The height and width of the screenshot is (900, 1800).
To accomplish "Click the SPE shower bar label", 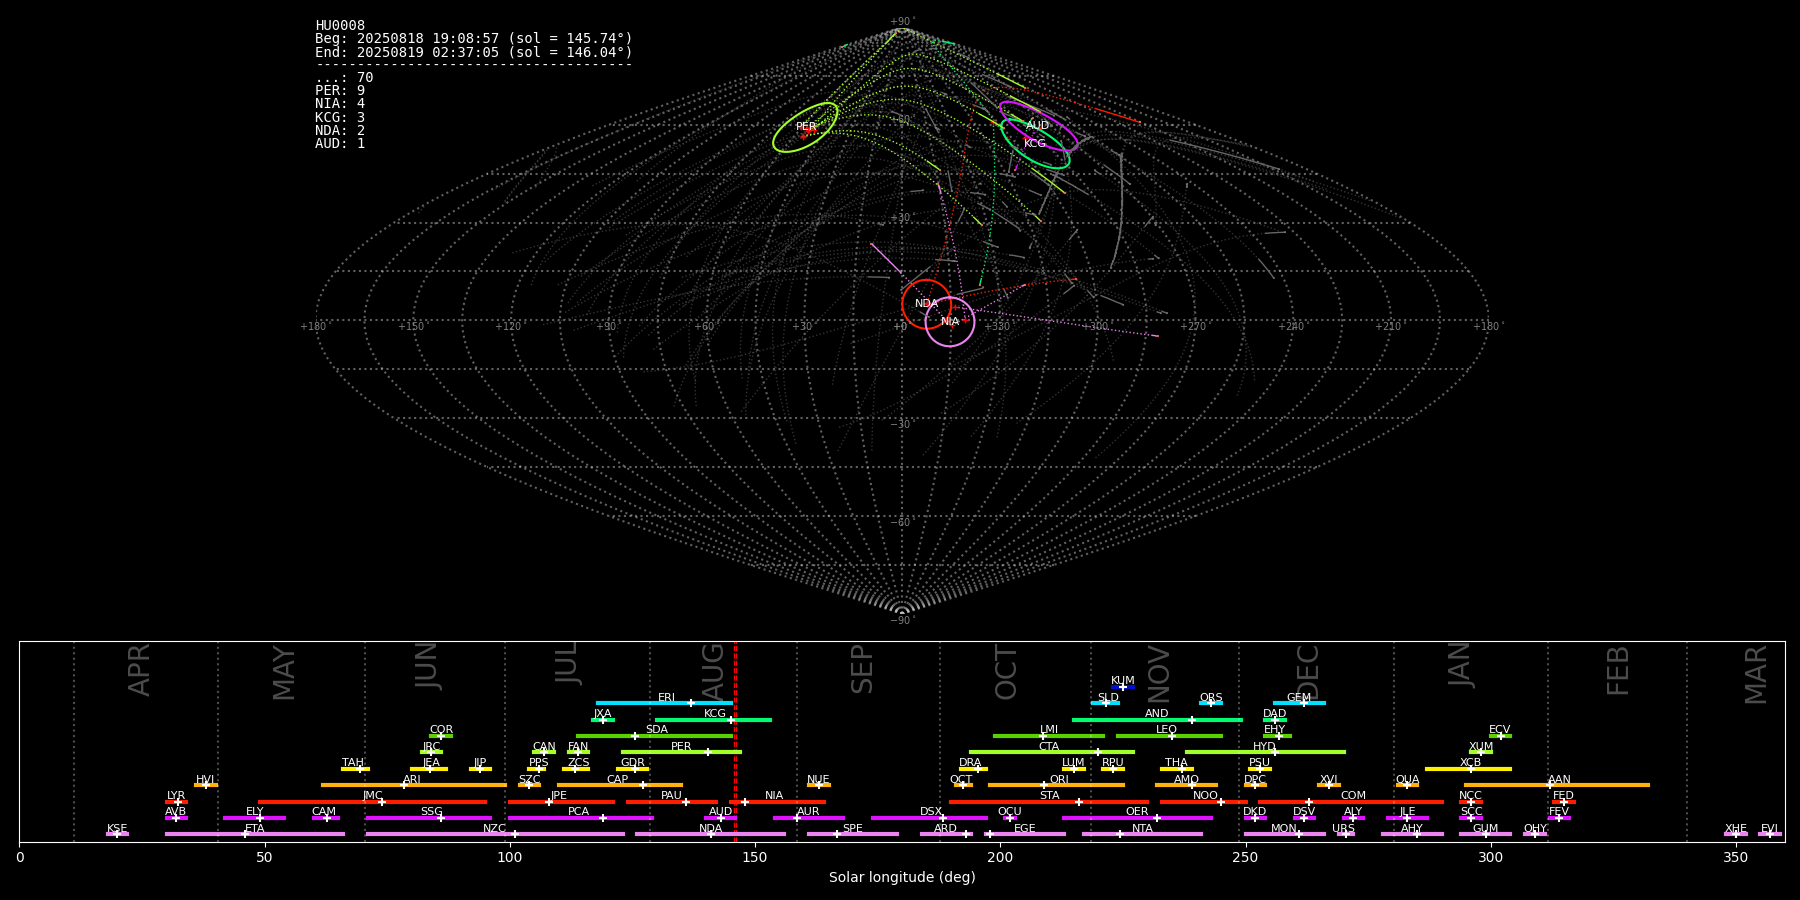I will 853,829.
